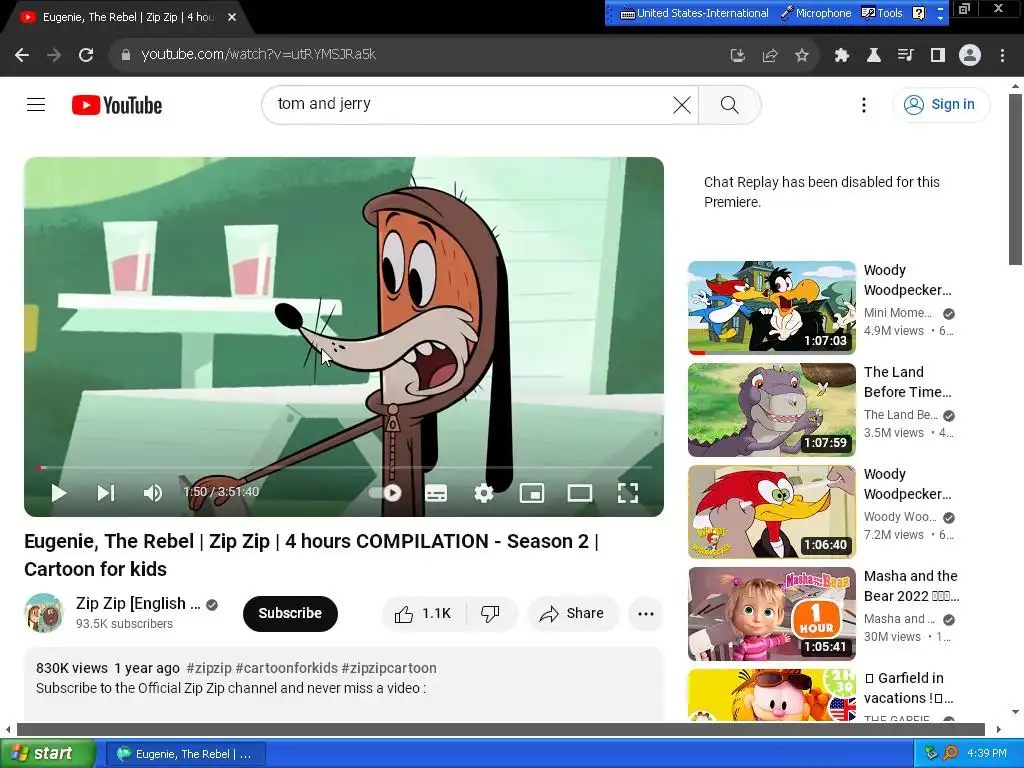Mute the video volume speaker icon
This screenshot has height=768, width=1024.
pos(152,493)
